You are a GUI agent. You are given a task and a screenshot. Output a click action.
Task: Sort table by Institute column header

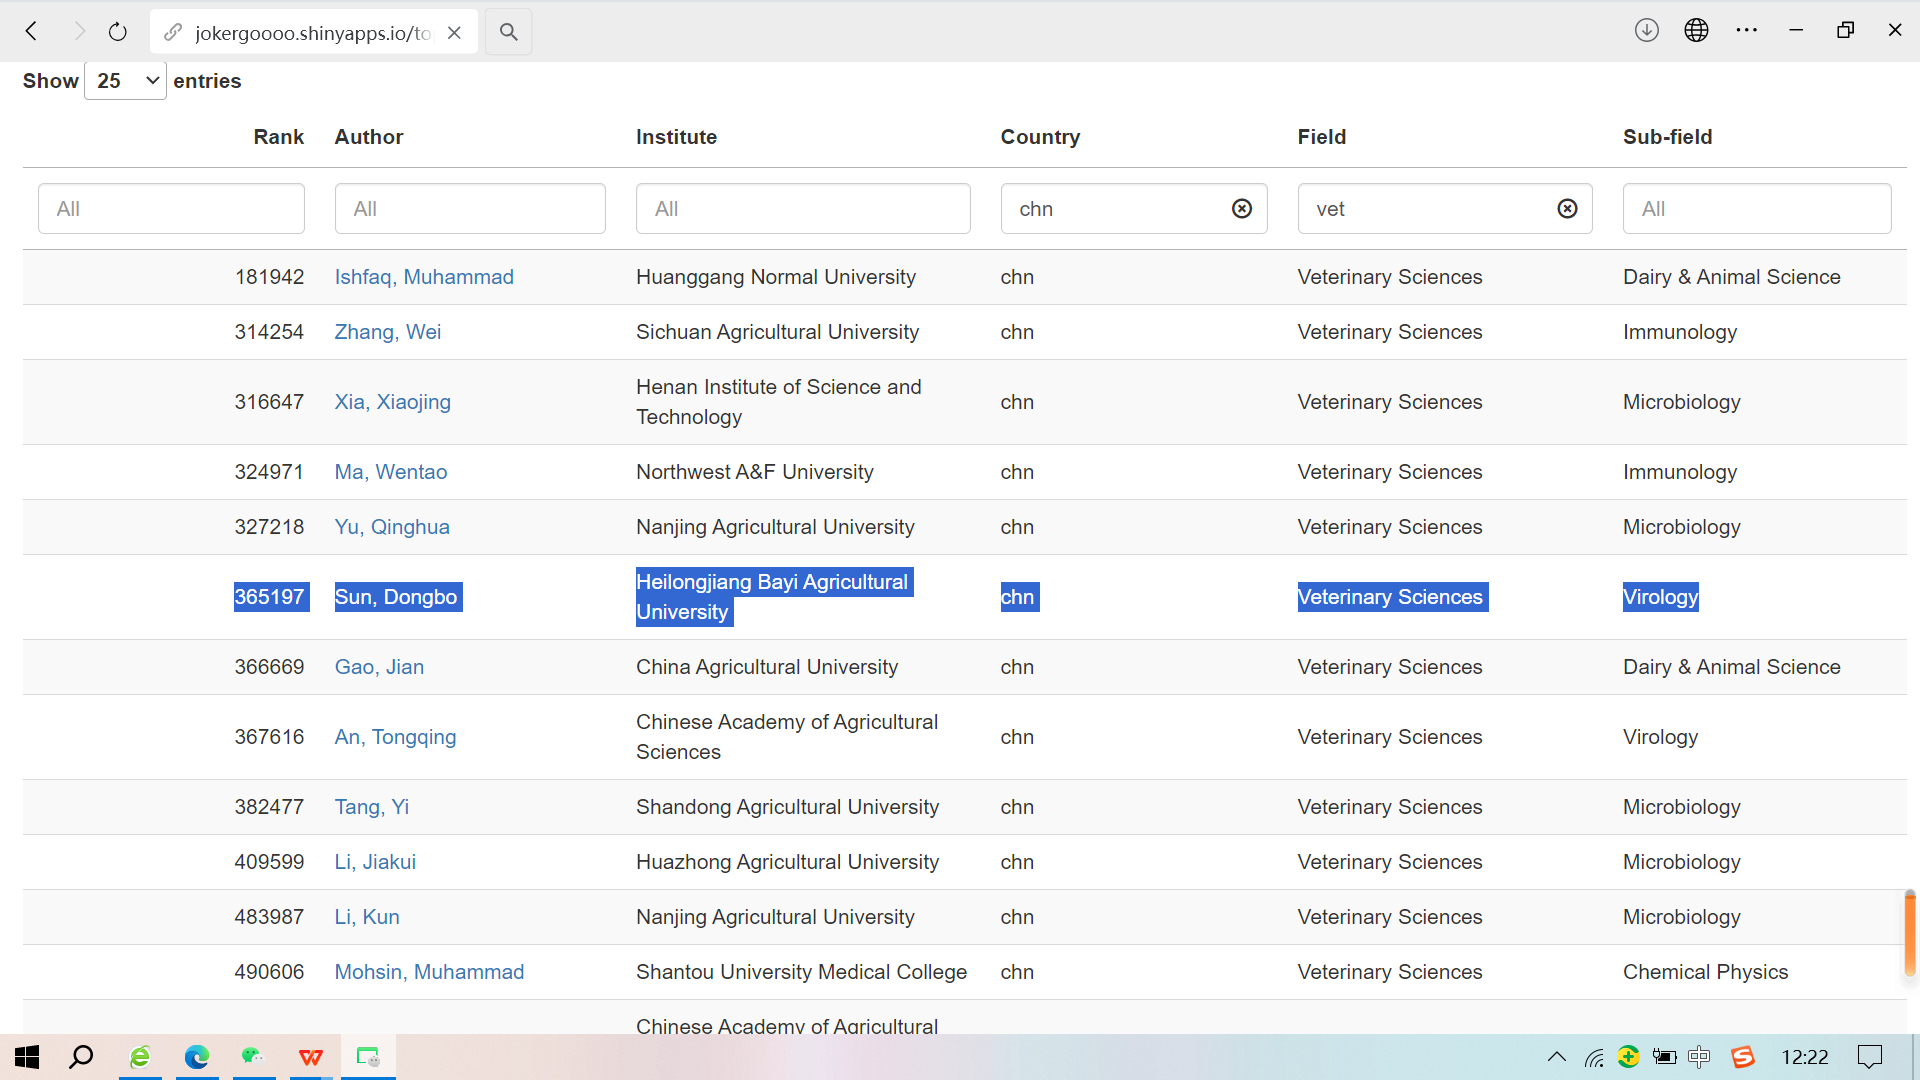[676, 137]
